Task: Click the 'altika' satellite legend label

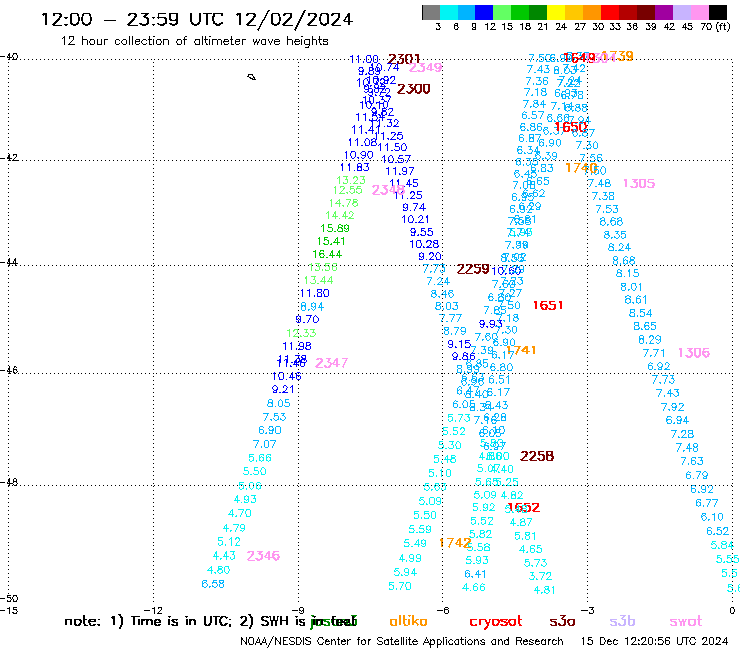Action: (408, 621)
